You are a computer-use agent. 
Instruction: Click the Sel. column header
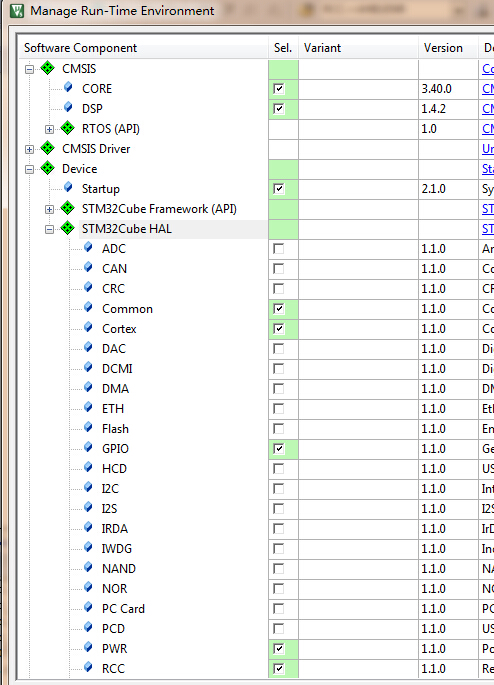(283, 48)
